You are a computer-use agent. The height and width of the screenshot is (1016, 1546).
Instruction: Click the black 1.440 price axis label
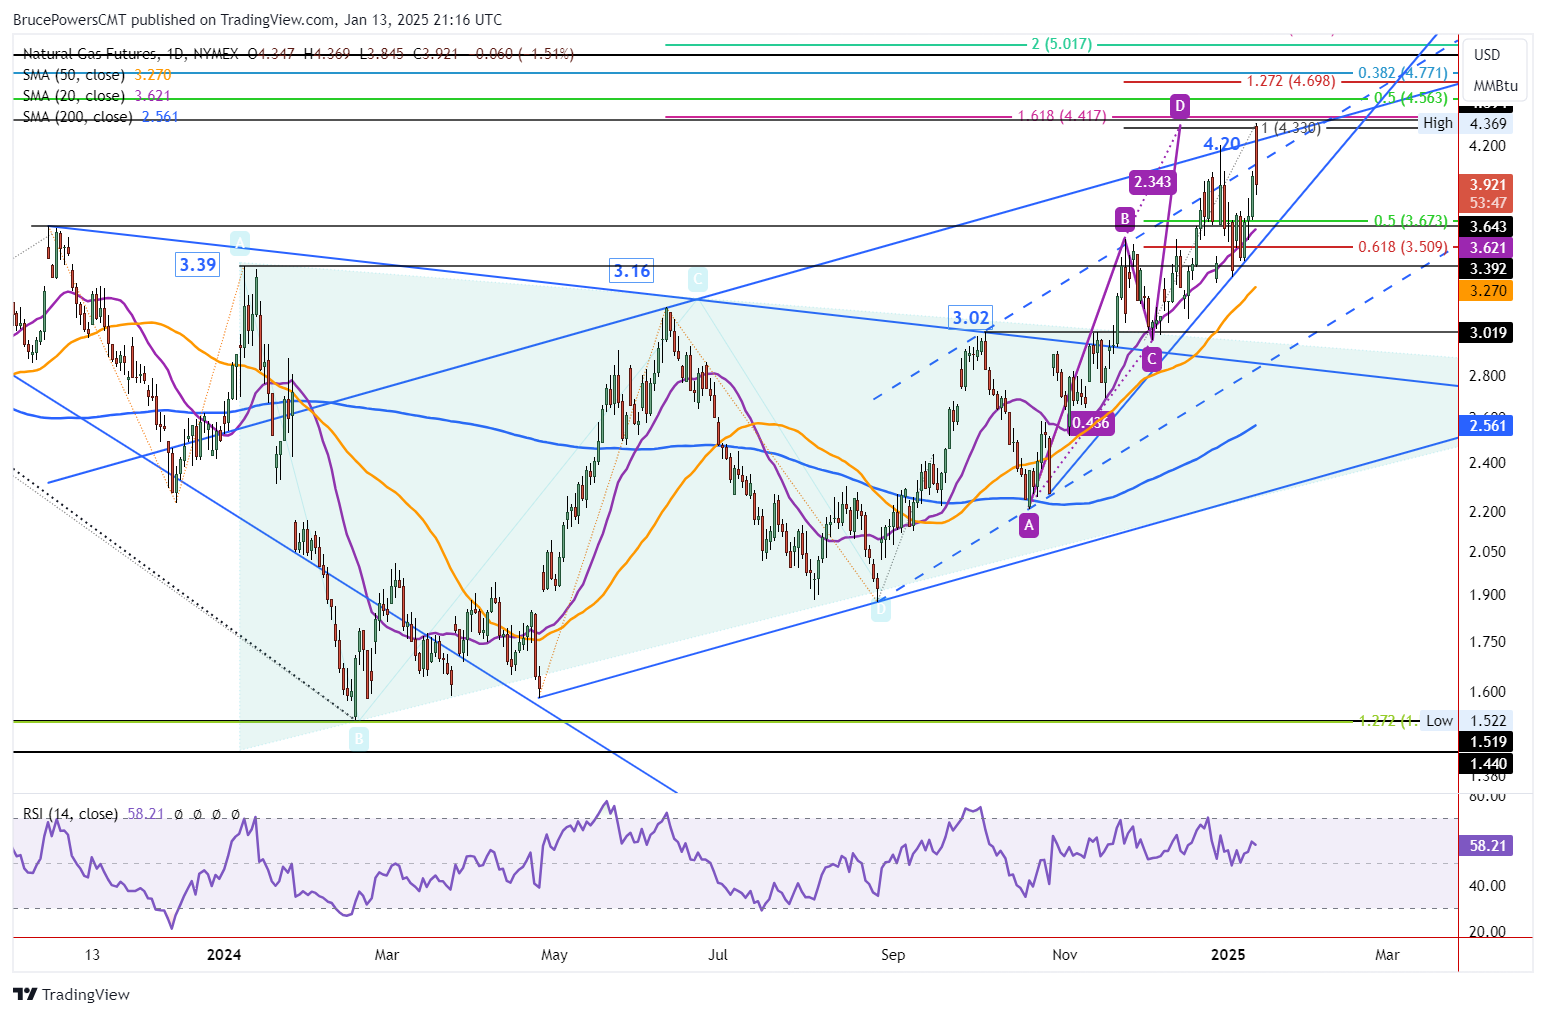tap(1486, 764)
